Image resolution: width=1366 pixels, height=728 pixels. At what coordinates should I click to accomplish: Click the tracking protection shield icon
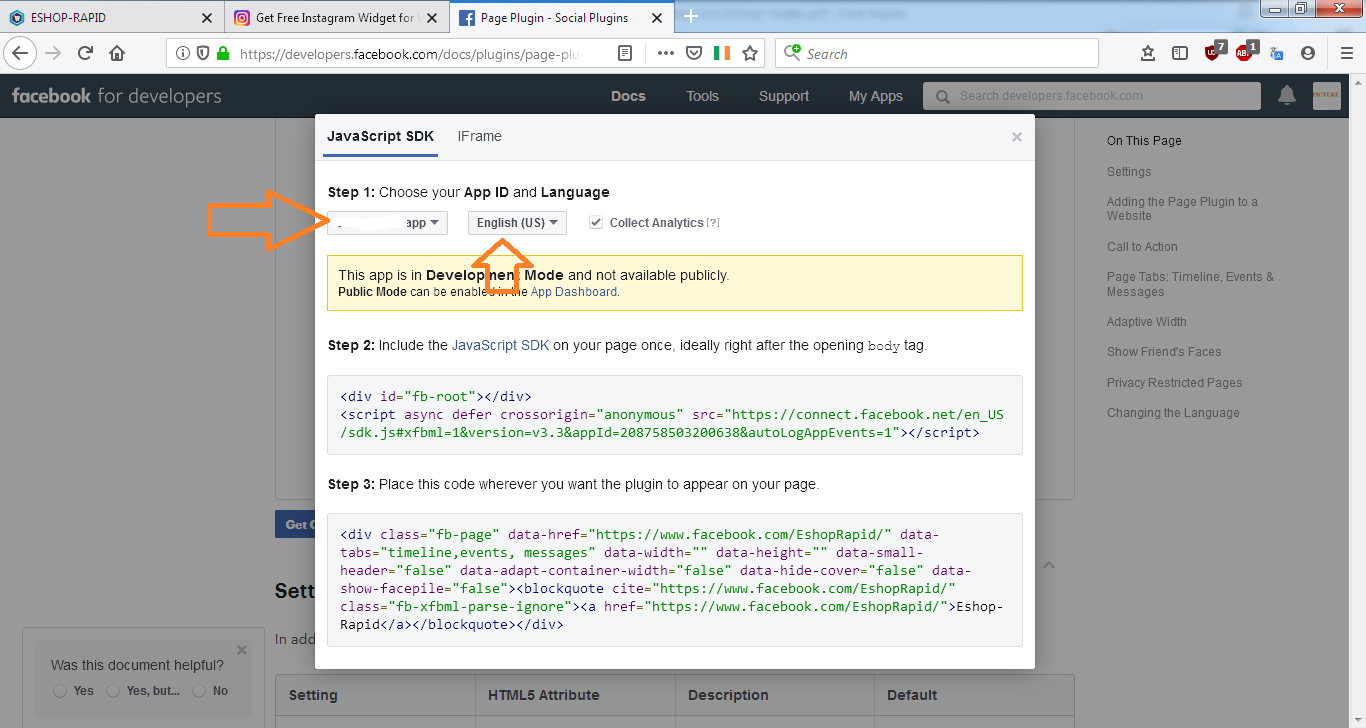coord(201,53)
